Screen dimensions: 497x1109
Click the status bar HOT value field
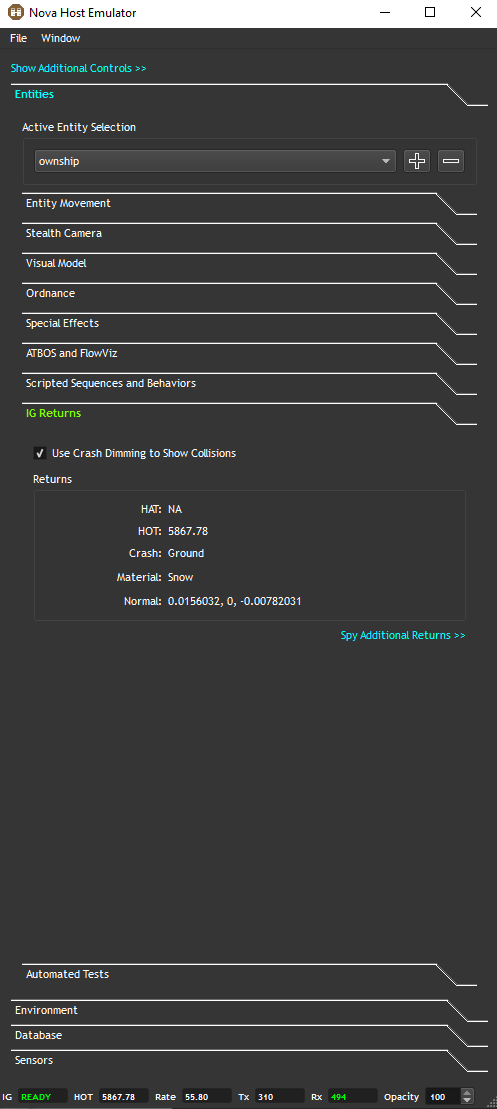tap(124, 1097)
